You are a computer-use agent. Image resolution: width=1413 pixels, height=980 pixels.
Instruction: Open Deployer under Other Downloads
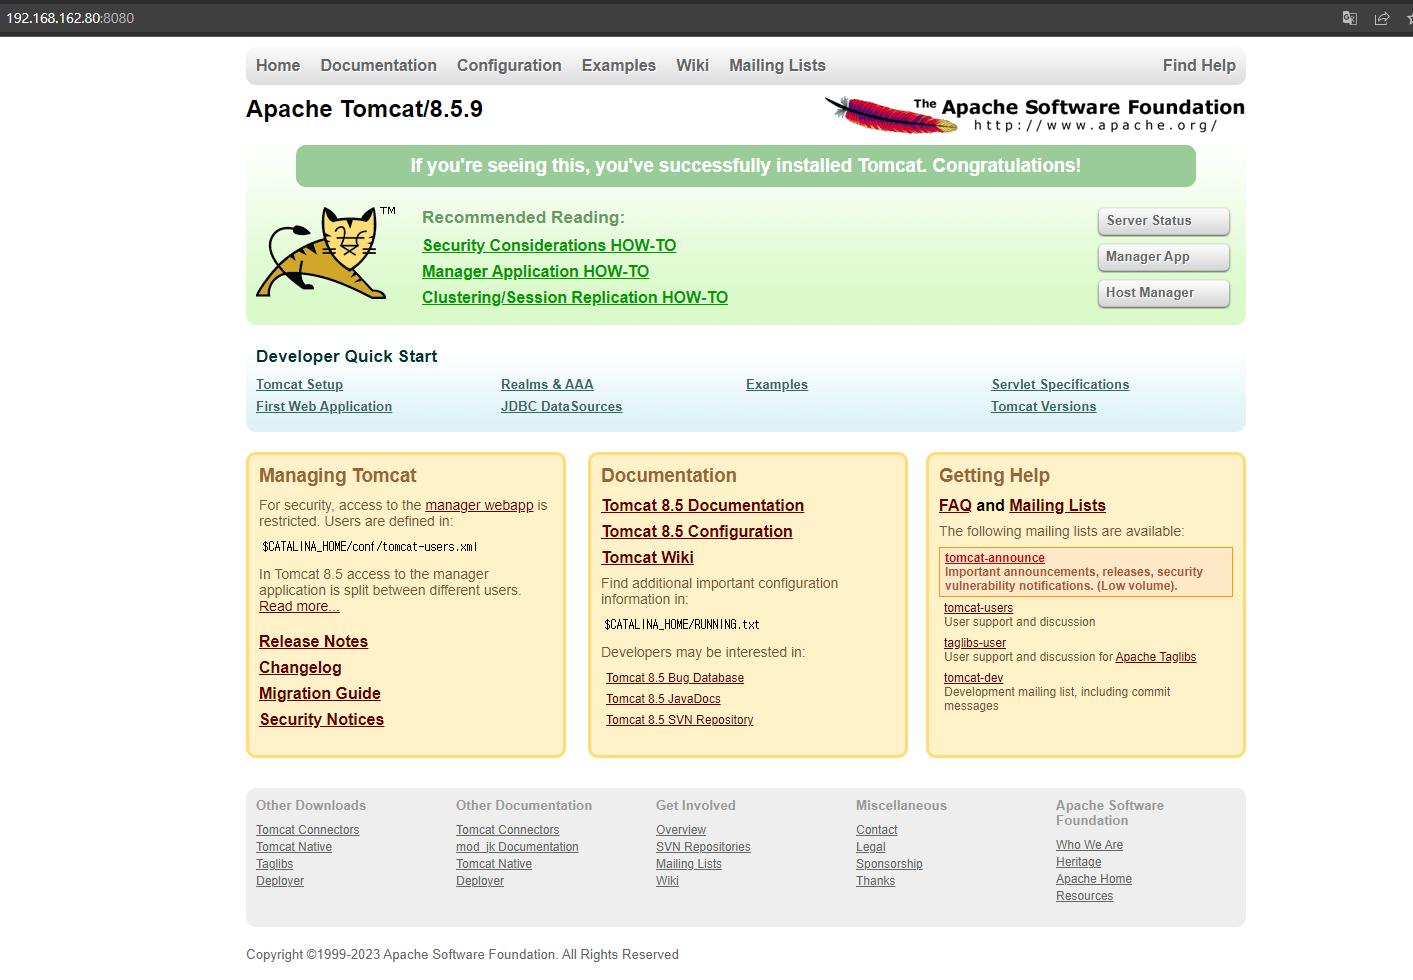280,881
